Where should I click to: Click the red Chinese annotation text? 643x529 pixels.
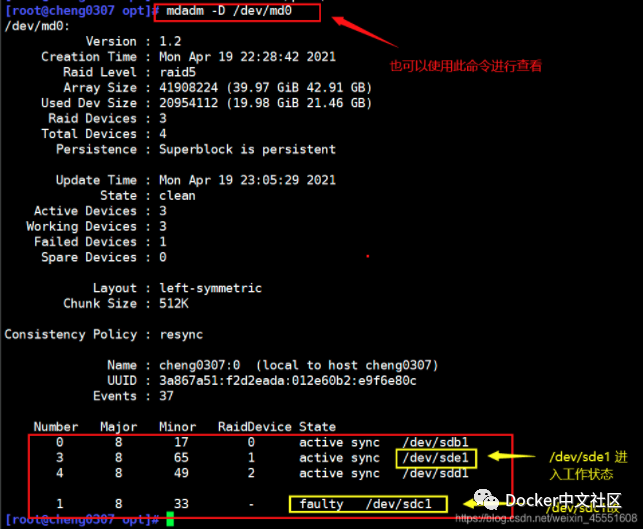465,66
